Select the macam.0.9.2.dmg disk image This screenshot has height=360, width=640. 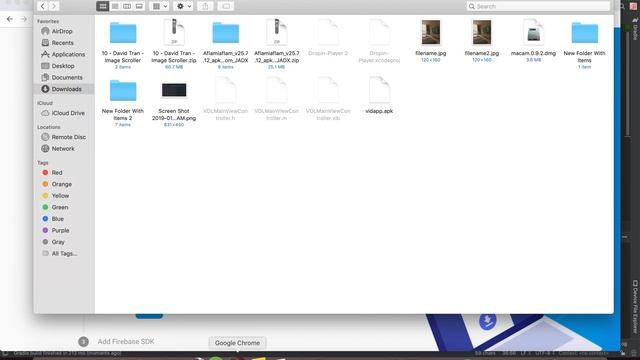pyautogui.click(x=533, y=33)
